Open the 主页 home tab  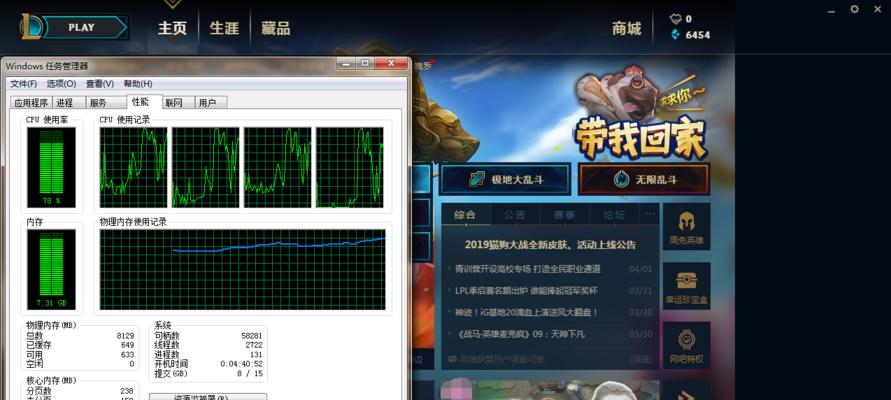[x=172, y=28]
